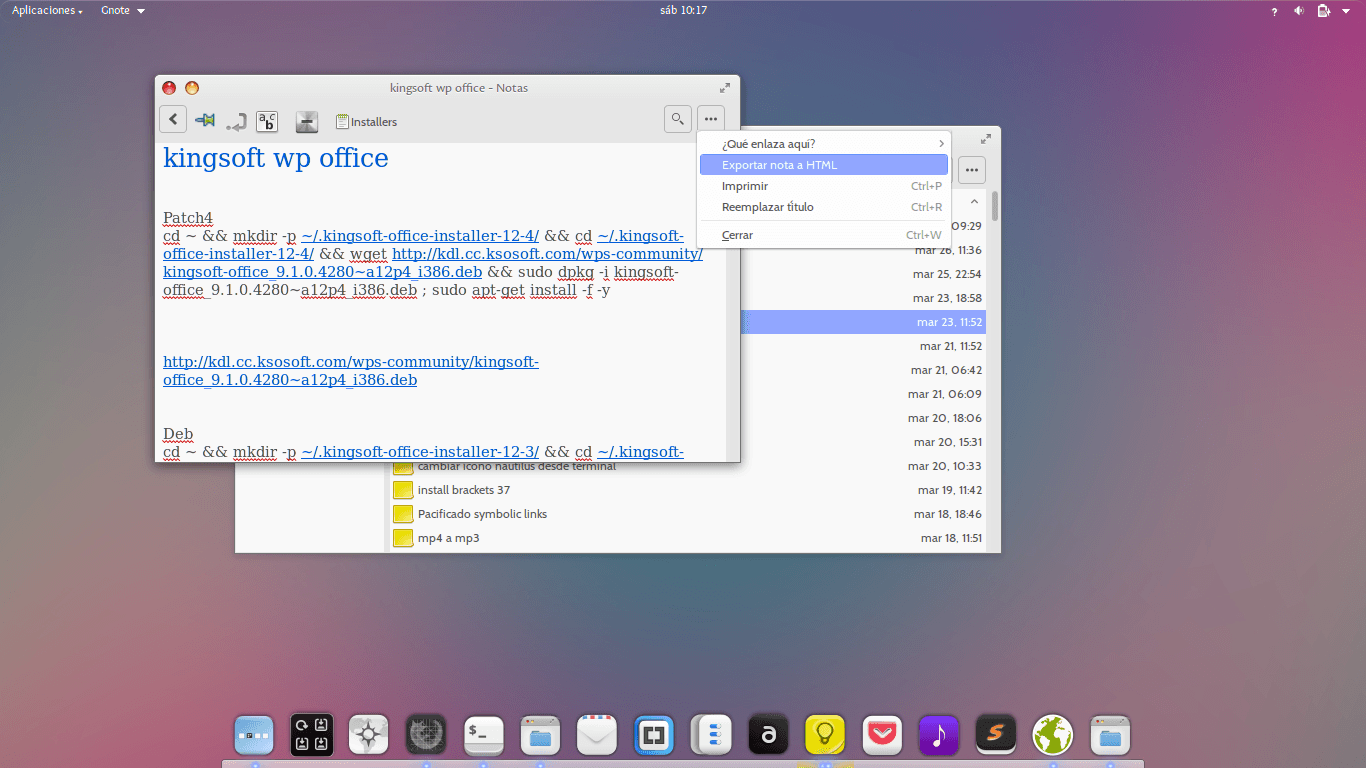This screenshot has height=768, width=1366.
Task: Open the black 'a' app in dock
Action: 768,735
